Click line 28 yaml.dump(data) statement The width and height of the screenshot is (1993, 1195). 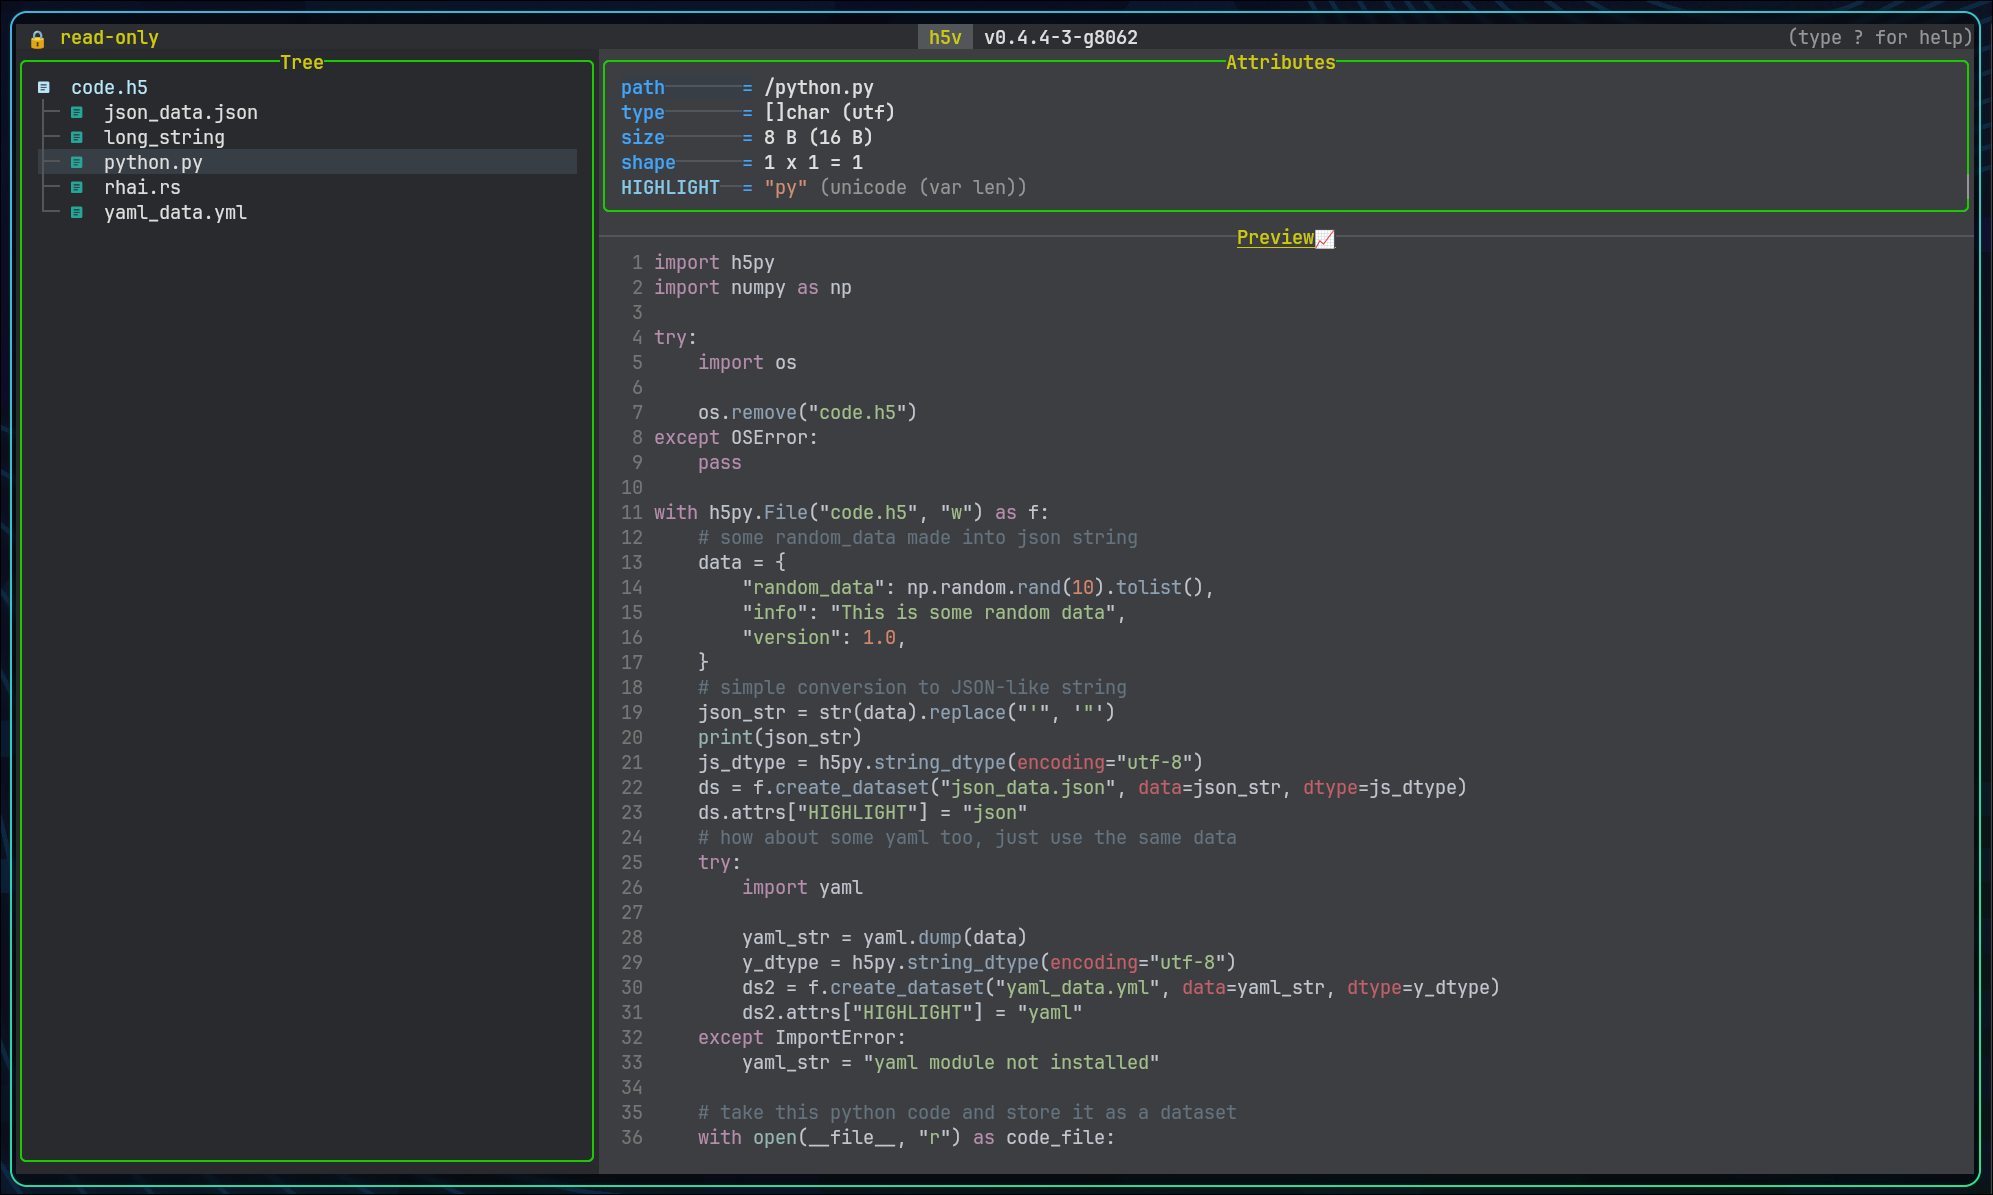[x=884, y=937]
